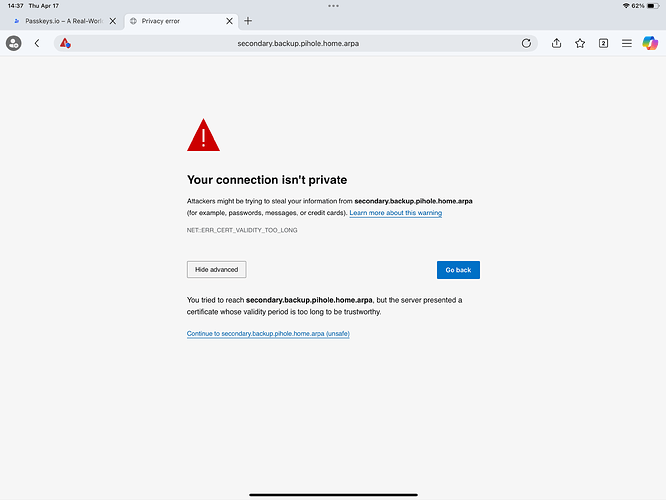666x500 pixels.
Task: Reload the page with the refresh icon
Action: (x=526, y=43)
